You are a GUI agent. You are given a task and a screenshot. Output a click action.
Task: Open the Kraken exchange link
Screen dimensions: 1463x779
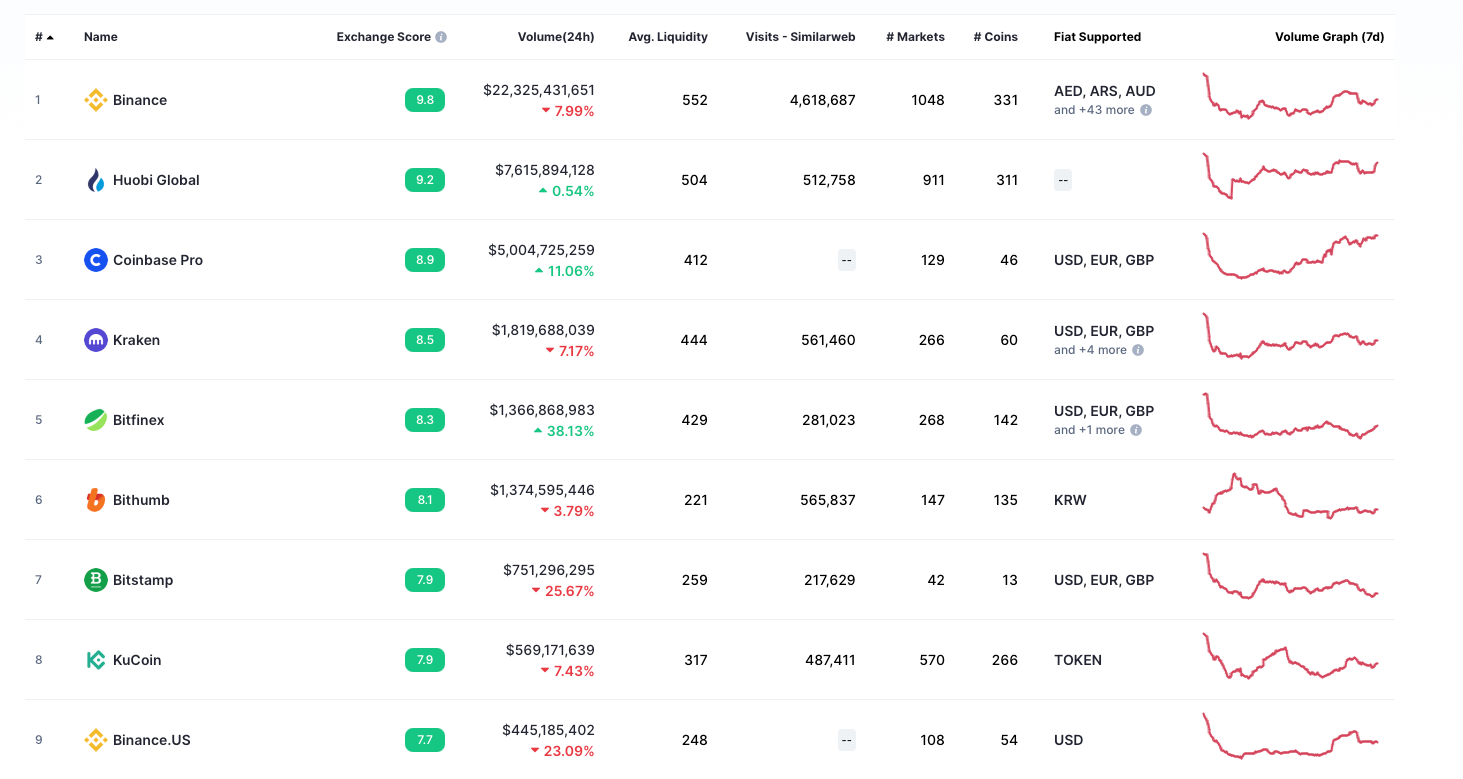click(x=136, y=340)
